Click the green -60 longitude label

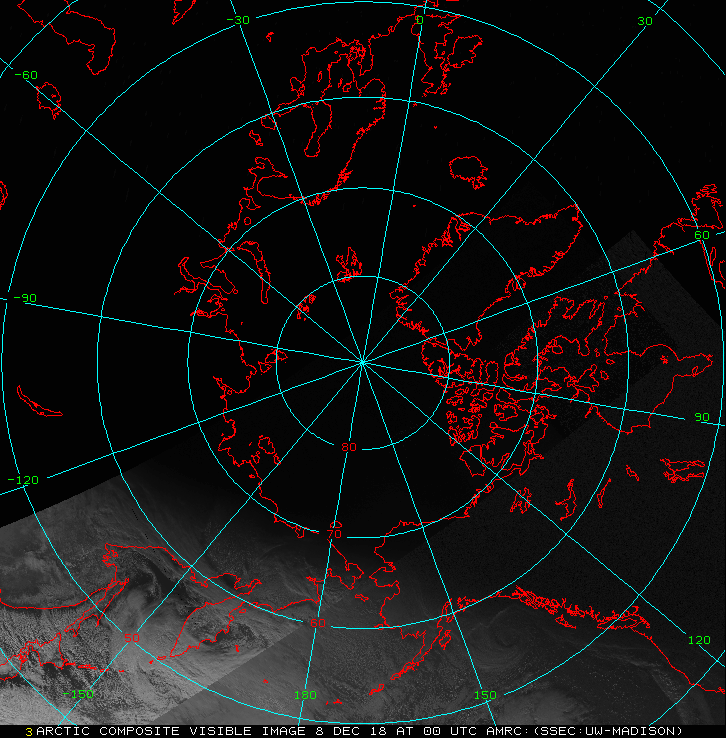(26, 75)
